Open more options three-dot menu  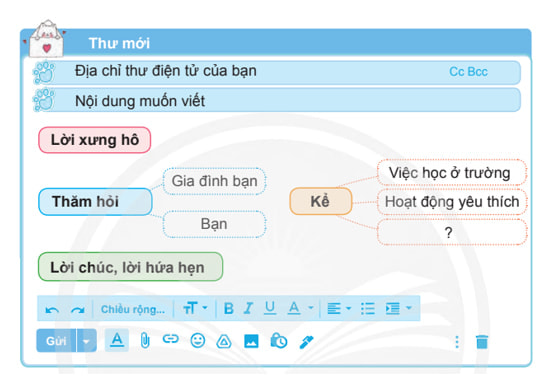pyautogui.click(x=457, y=342)
